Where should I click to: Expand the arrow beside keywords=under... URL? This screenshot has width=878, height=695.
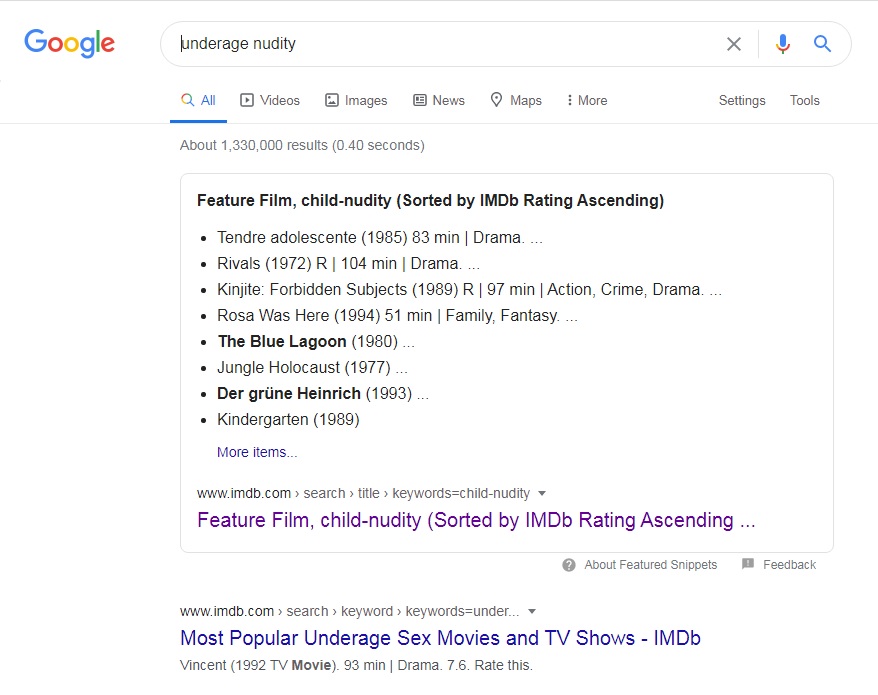tap(532, 612)
